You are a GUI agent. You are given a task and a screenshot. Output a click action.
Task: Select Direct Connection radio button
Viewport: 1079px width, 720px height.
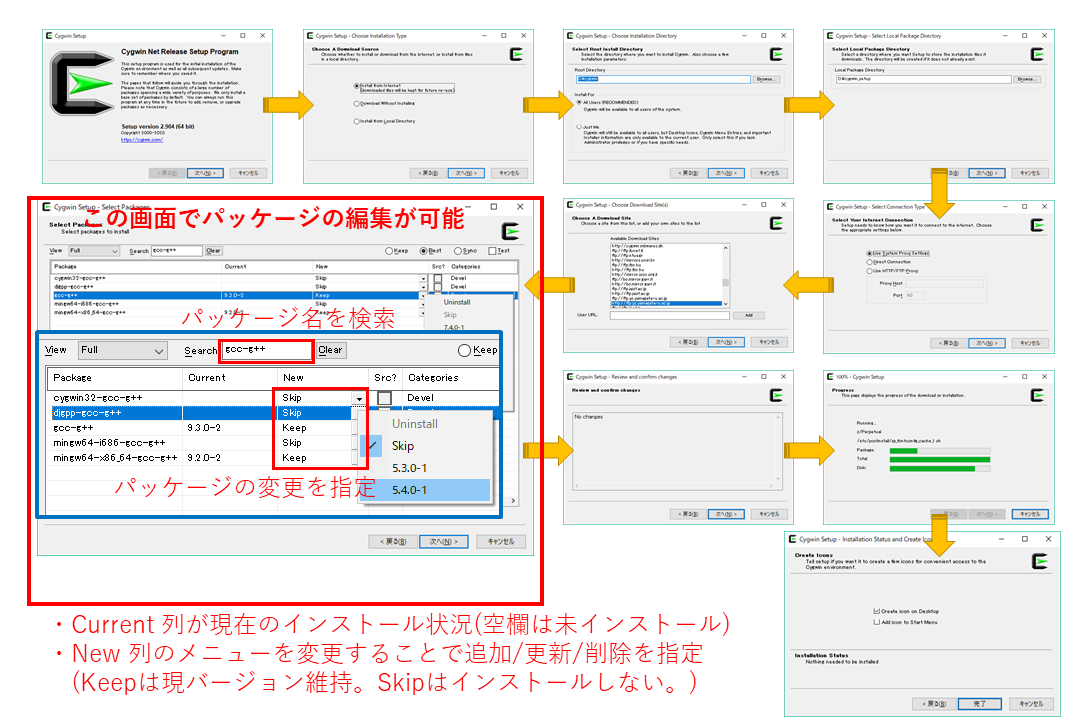tap(868, 262)
